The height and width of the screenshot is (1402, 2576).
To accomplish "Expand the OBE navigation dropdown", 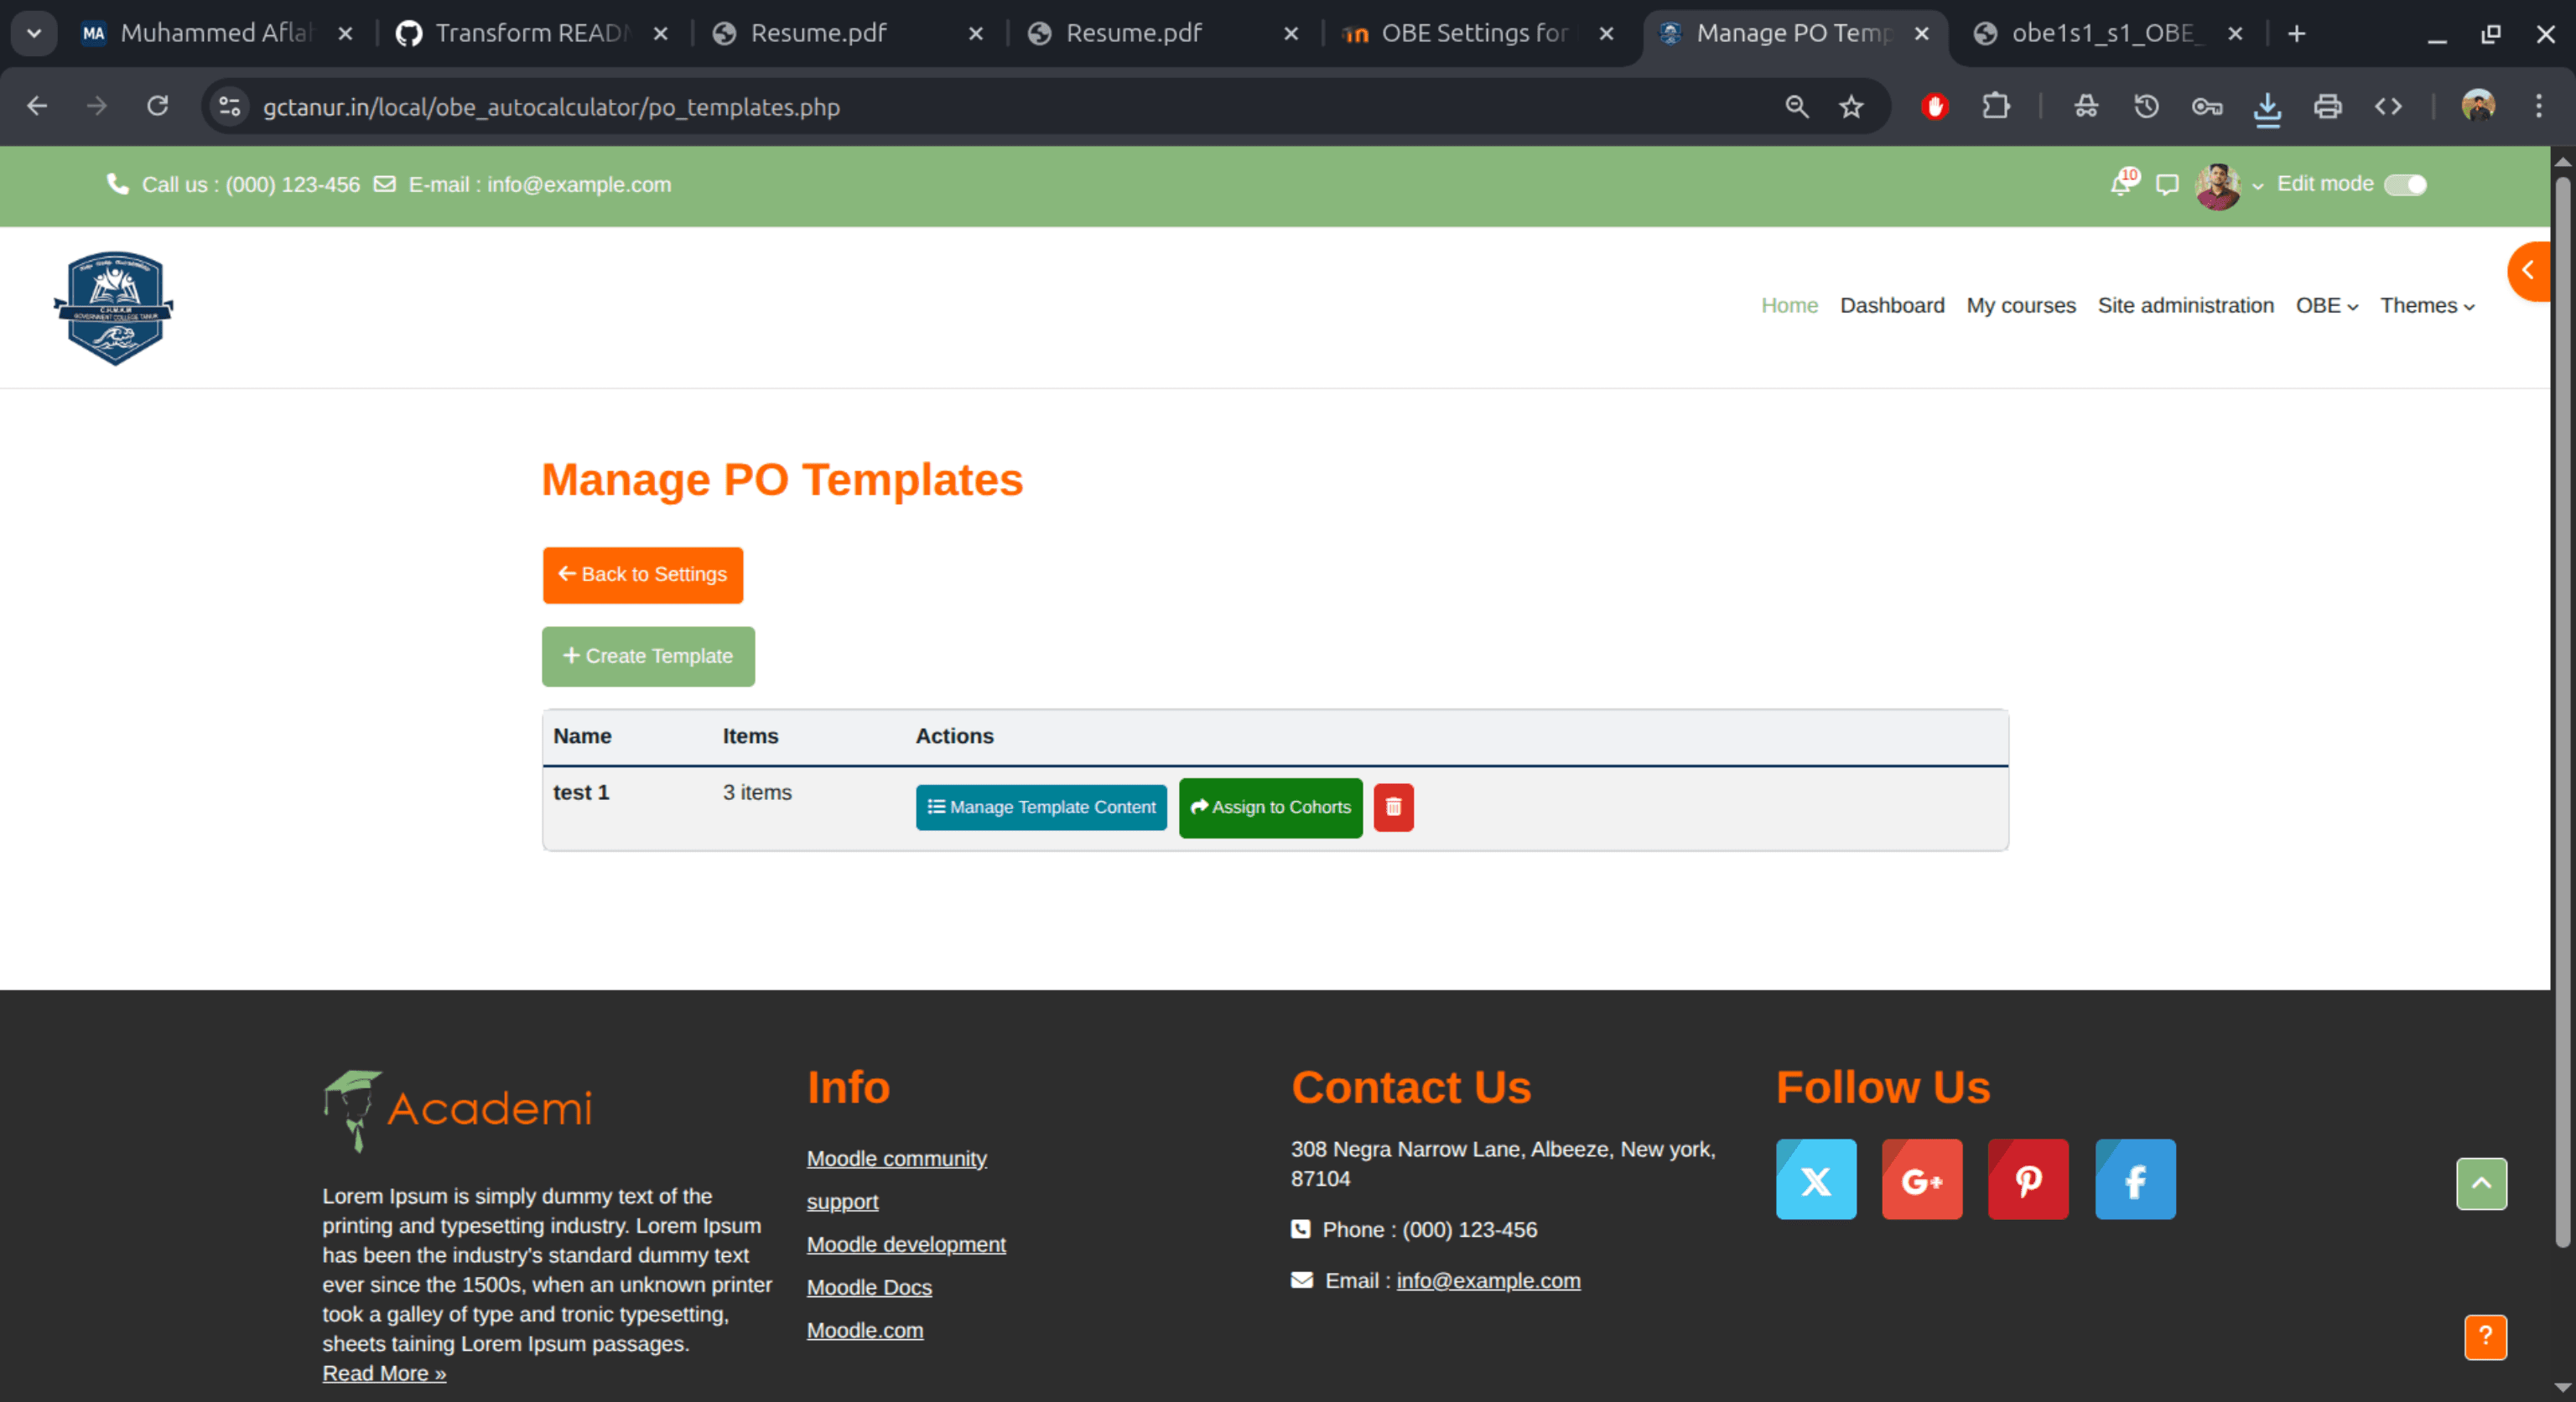I will [x=2326, y=306].
